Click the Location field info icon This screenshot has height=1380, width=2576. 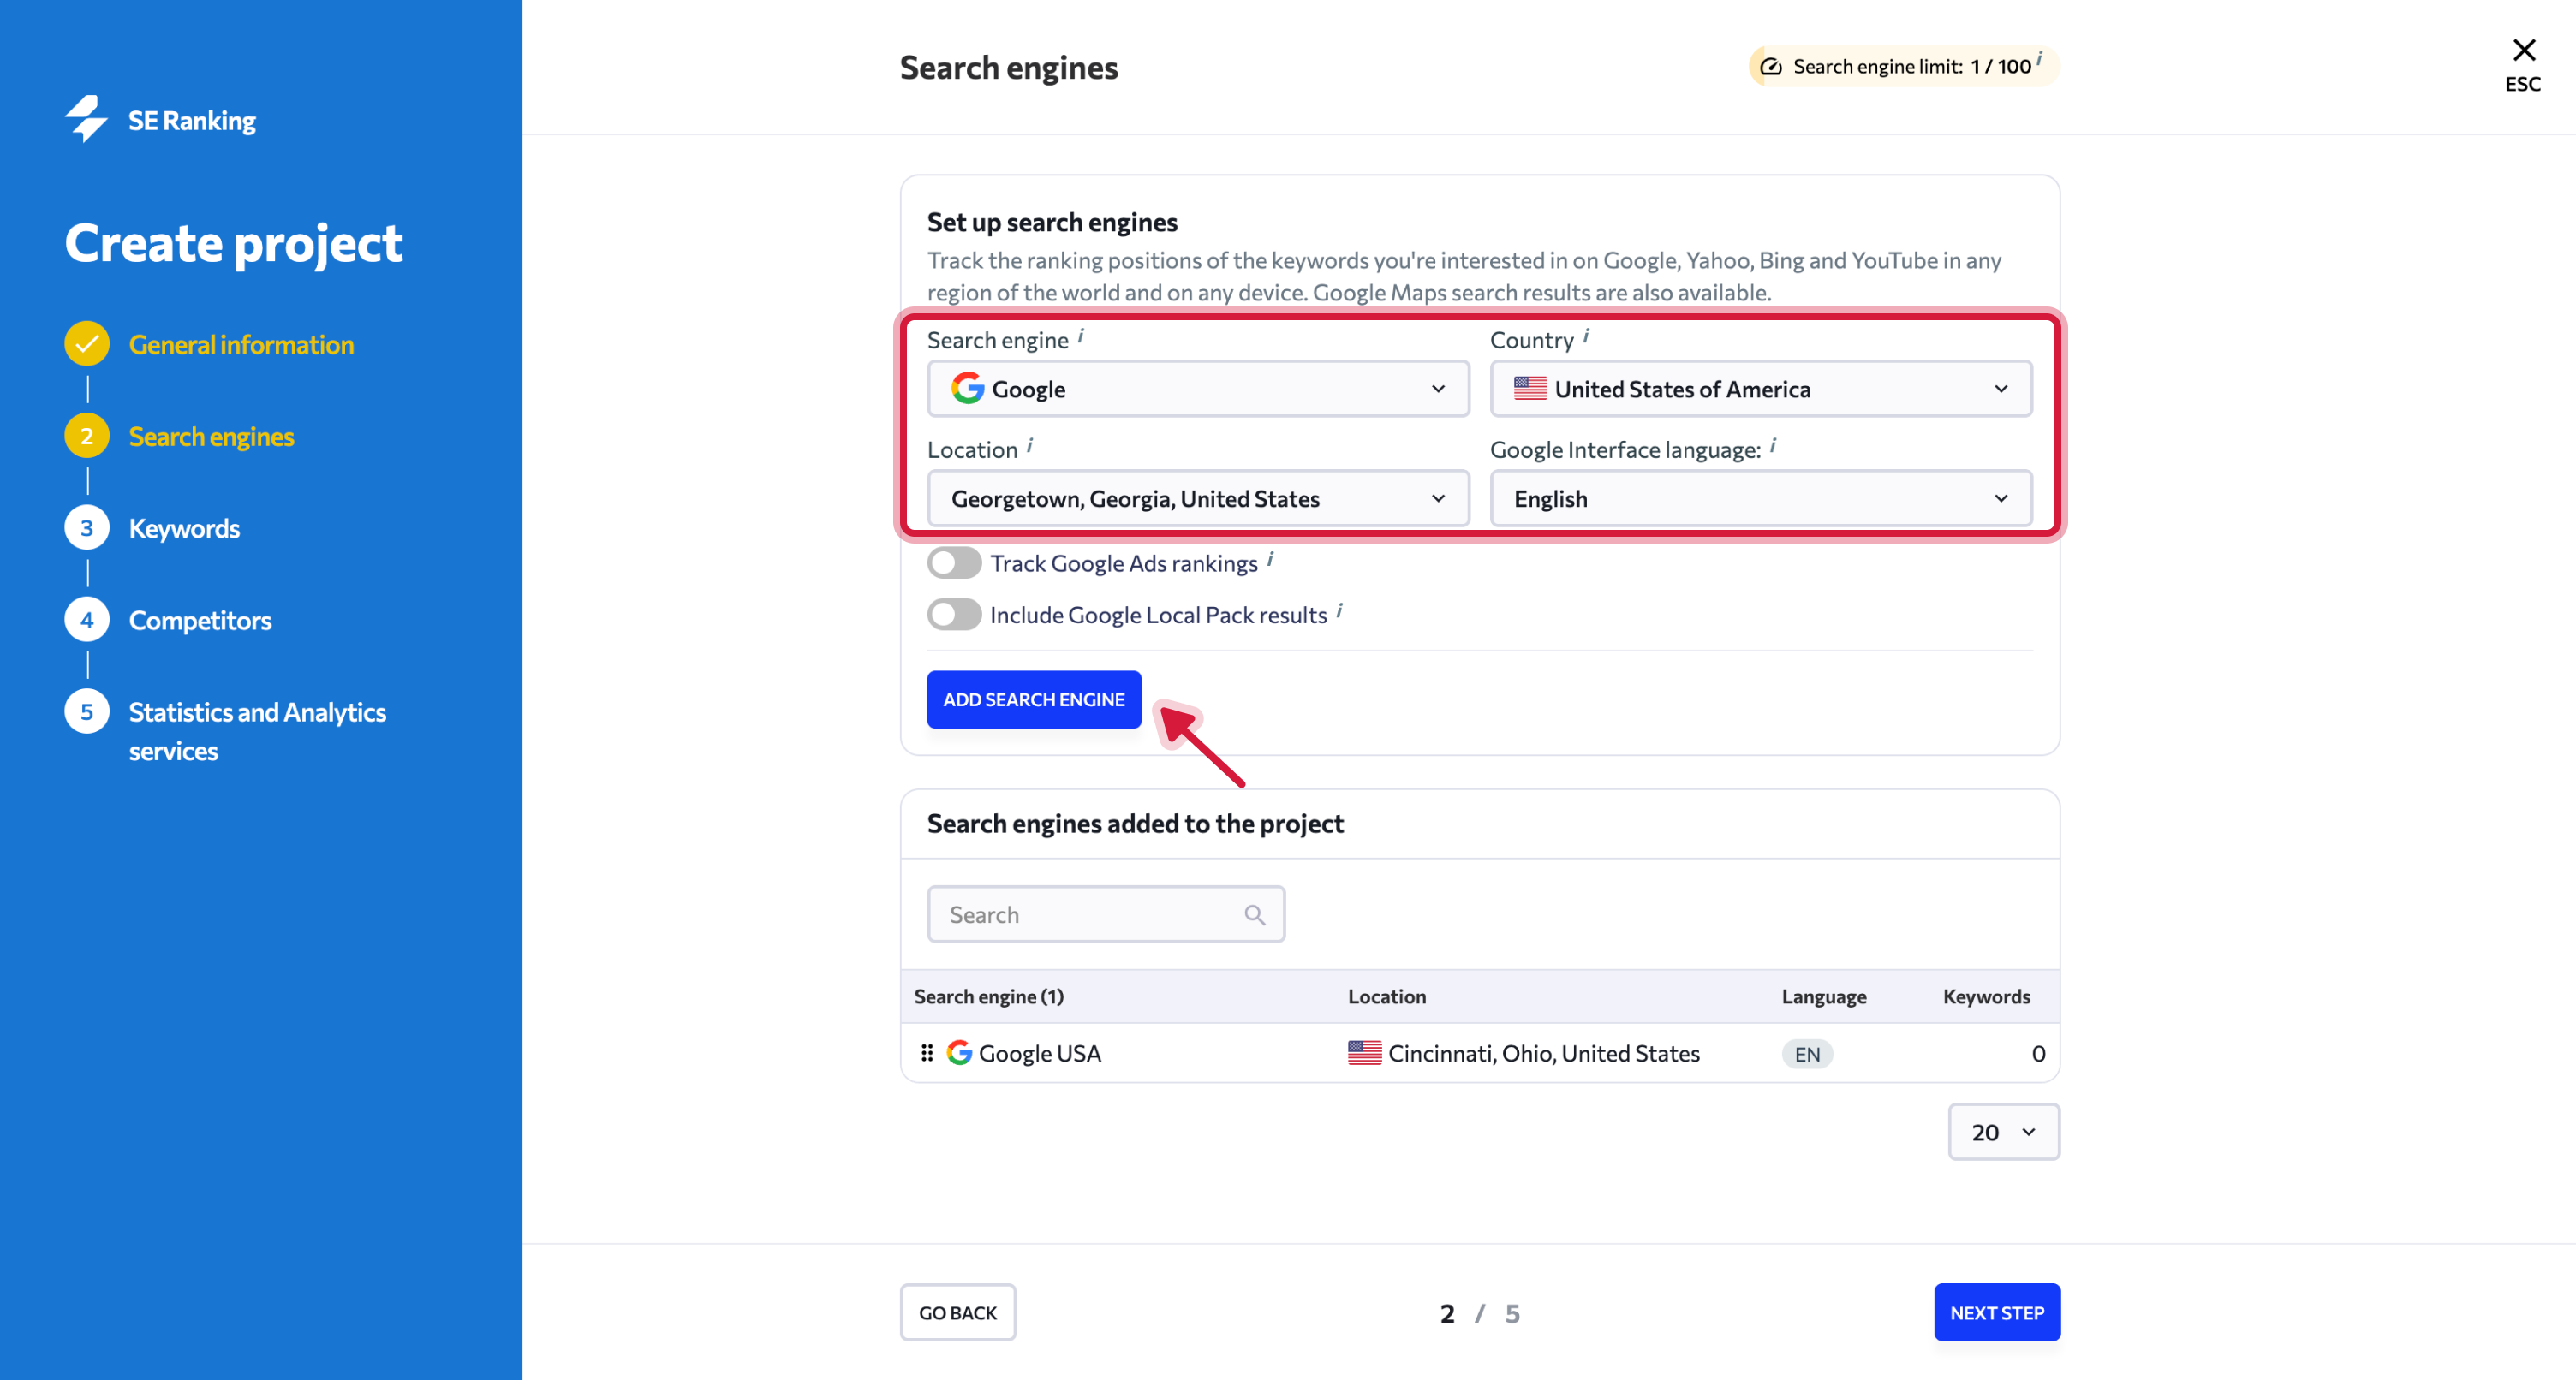(x=1029, y=446)
